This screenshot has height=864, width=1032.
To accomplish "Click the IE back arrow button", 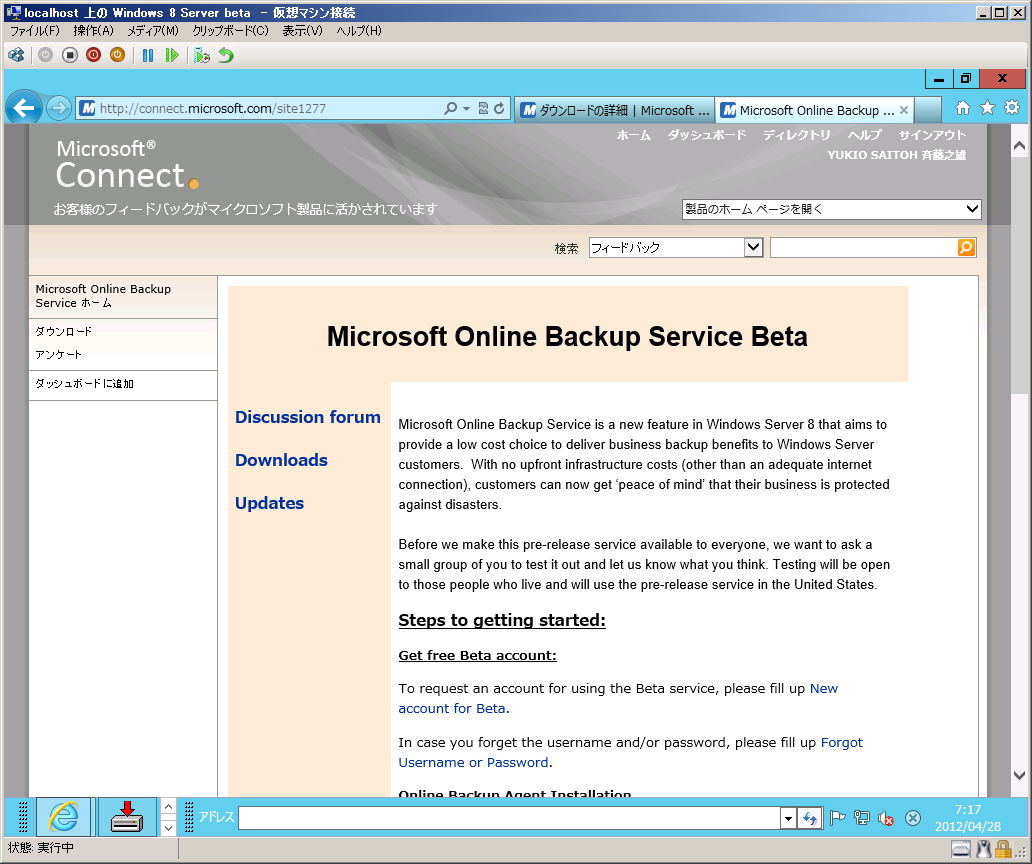I will (24, 108).
